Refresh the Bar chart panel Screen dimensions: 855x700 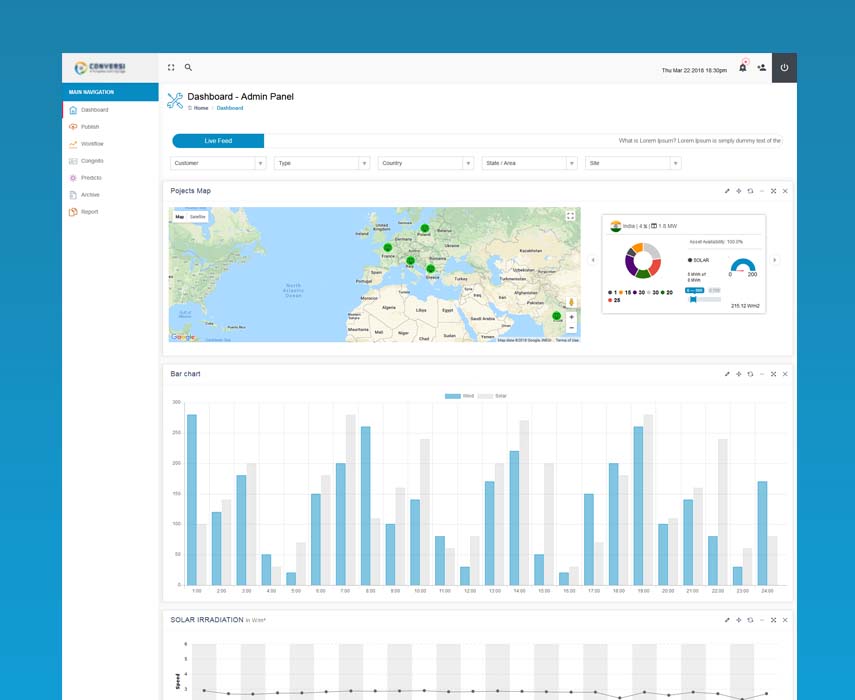click(x=750, y=374)
